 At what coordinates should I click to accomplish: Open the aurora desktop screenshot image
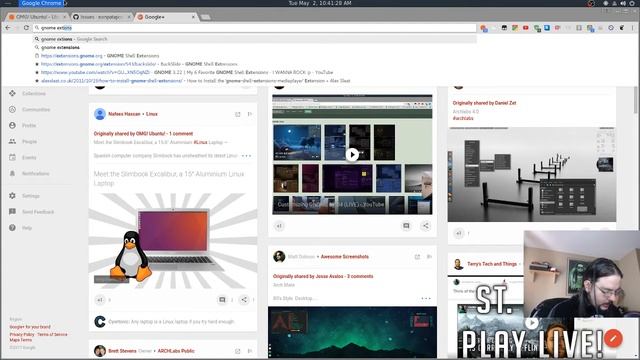point(352,332)
